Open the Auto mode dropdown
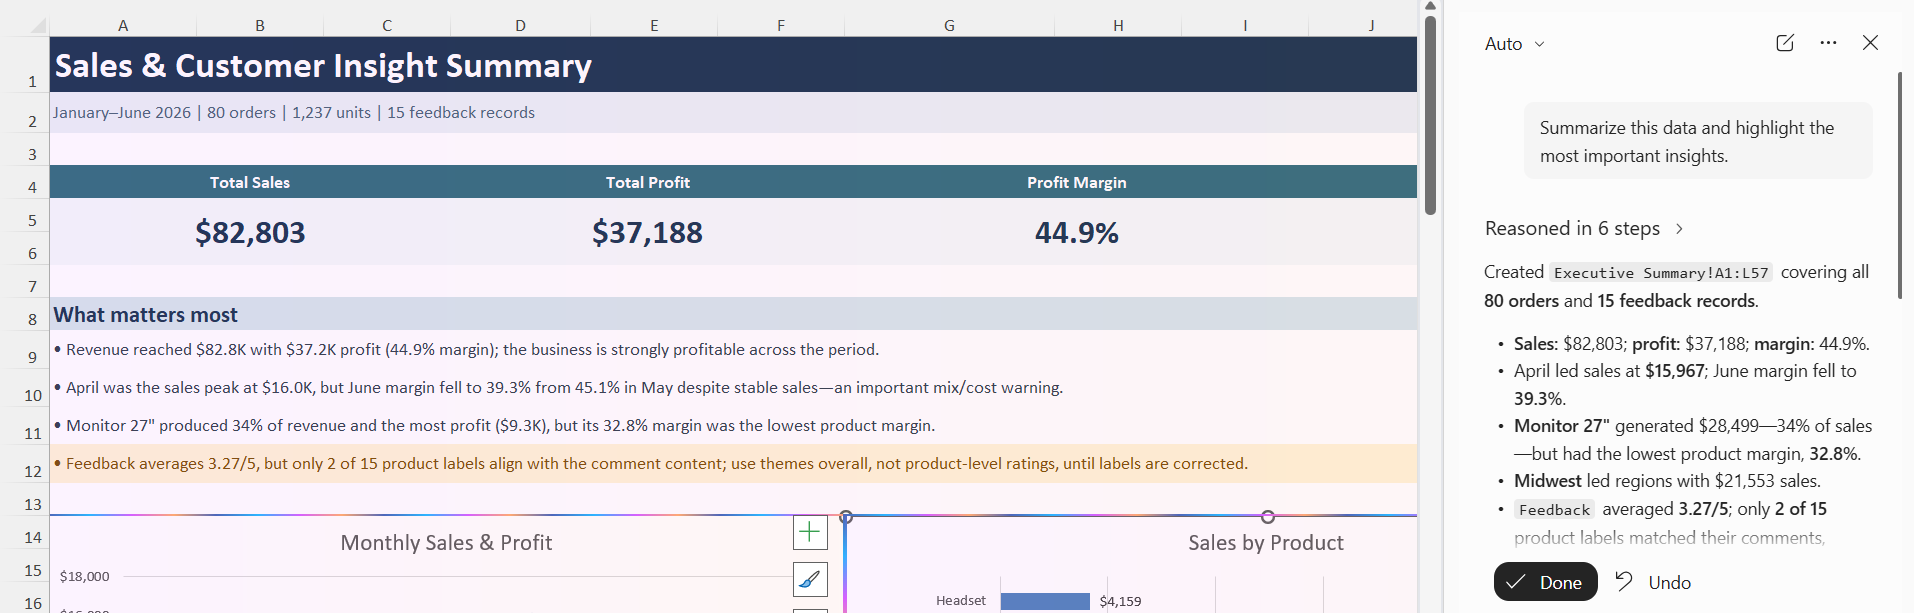The image size is (1914, 613). coord(1514,44)
